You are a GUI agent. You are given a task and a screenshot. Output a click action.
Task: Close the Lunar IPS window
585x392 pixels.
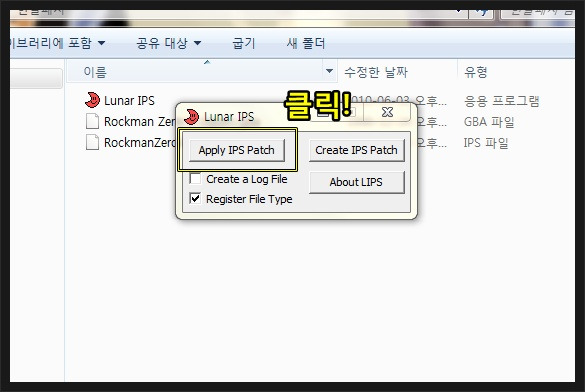pos(387,112)
